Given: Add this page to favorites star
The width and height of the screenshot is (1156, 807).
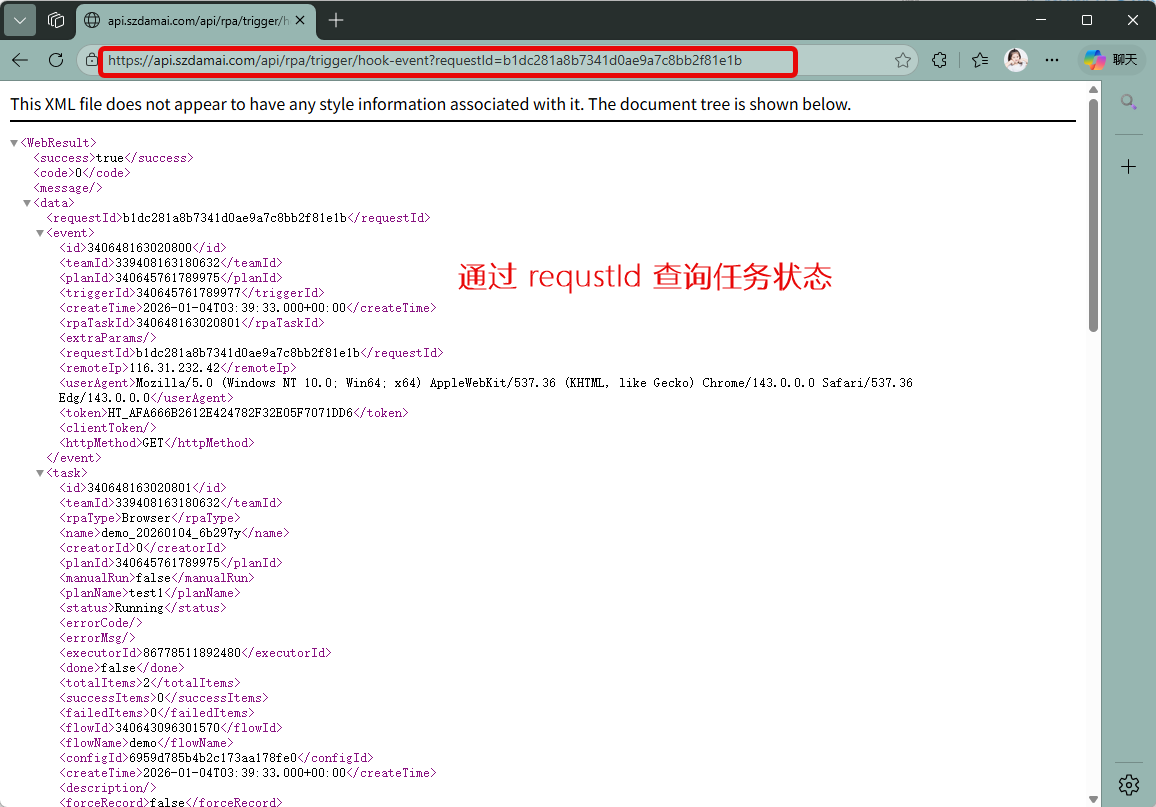Looking at the screenshot, I should click(x=902, y=60).
